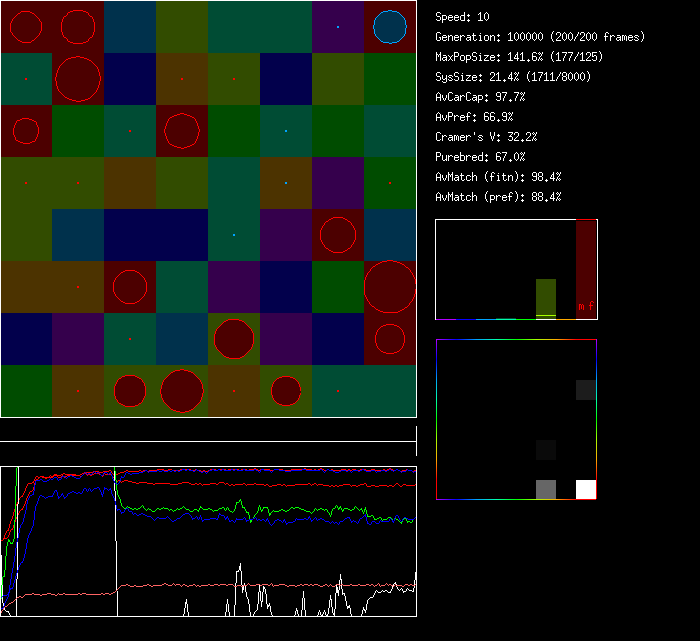Select the gray square in the color matrix
Viewport: 700px width, 641px height.
tap(545, 489)
